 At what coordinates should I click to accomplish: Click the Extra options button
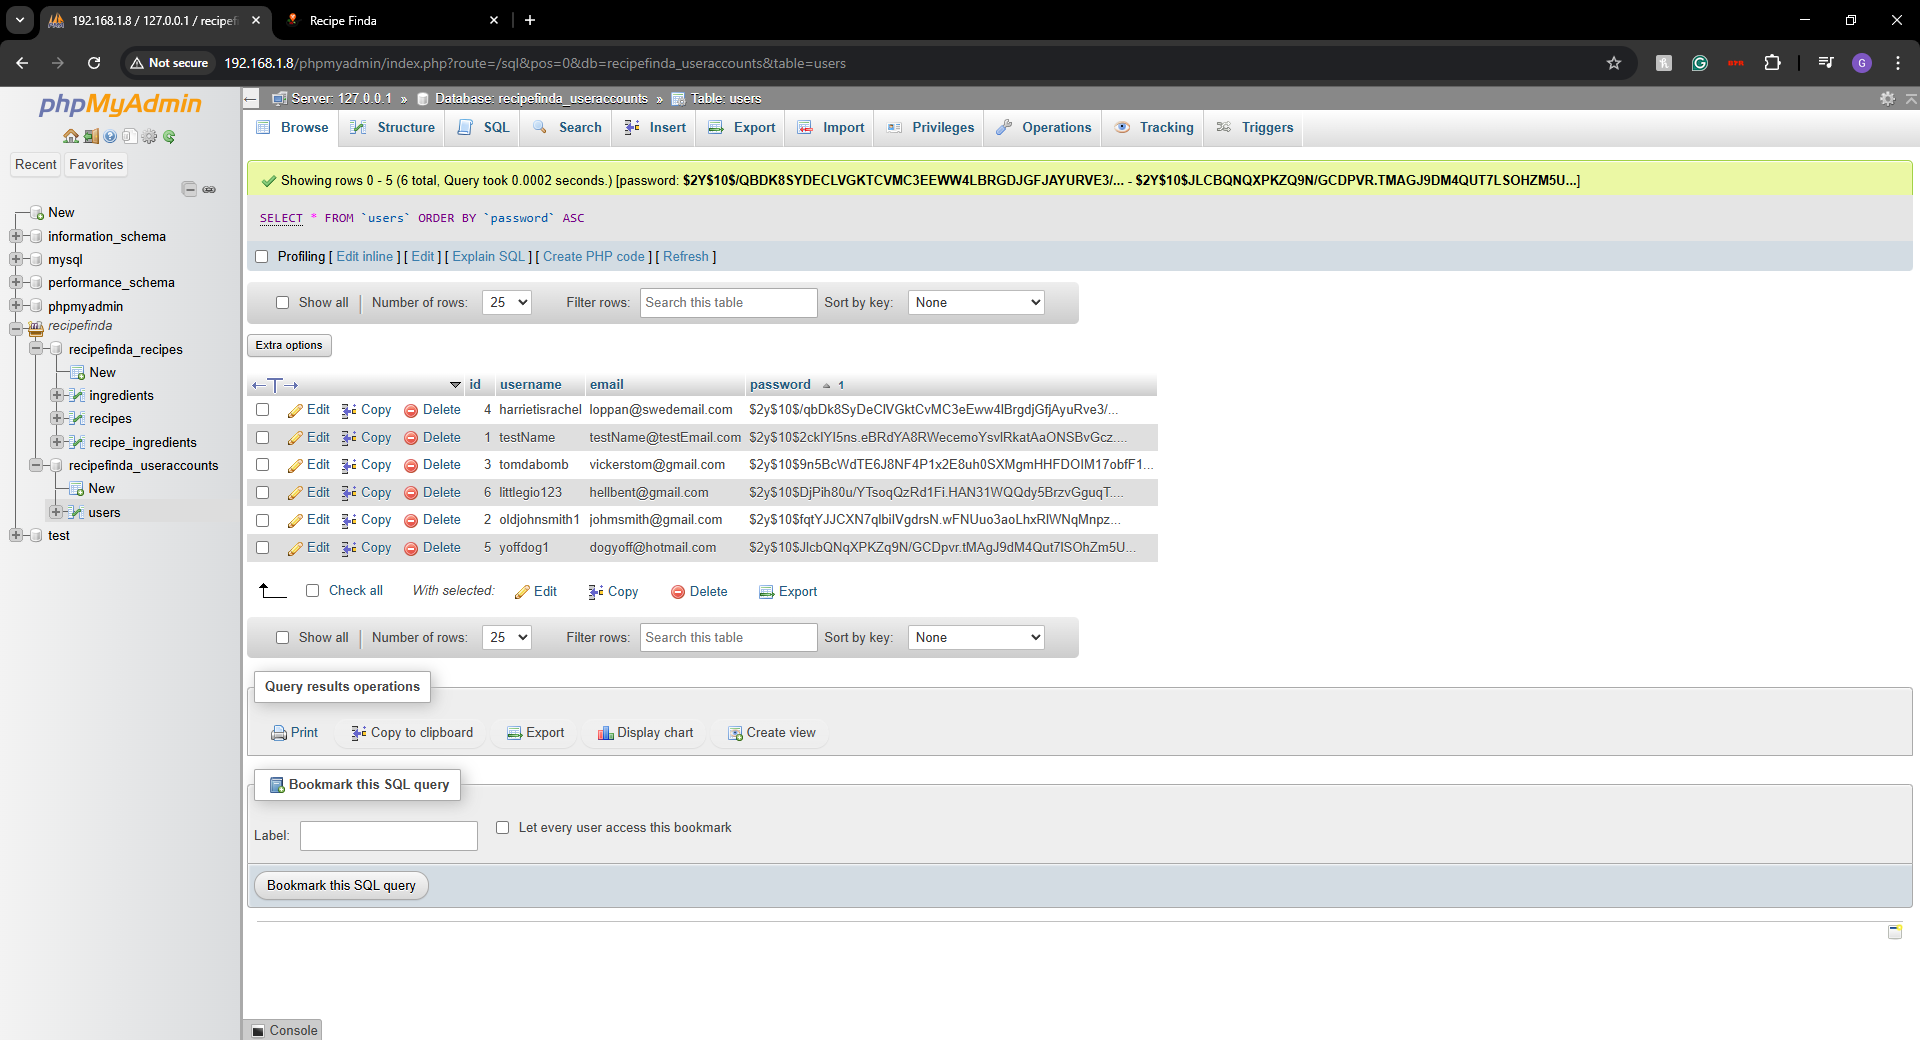[x=289, y=346]
